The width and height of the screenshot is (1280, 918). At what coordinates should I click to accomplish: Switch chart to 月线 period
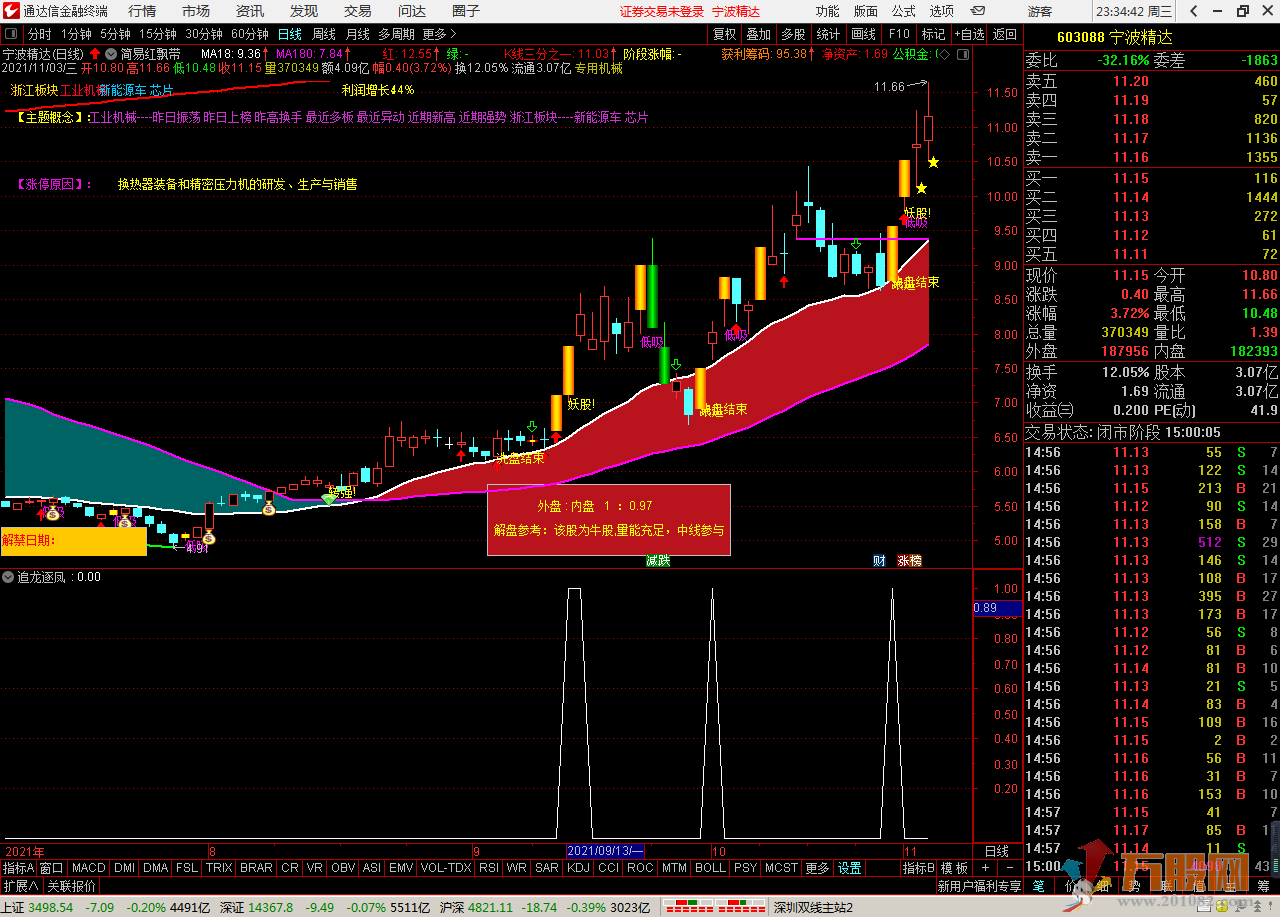coord(358,34)
